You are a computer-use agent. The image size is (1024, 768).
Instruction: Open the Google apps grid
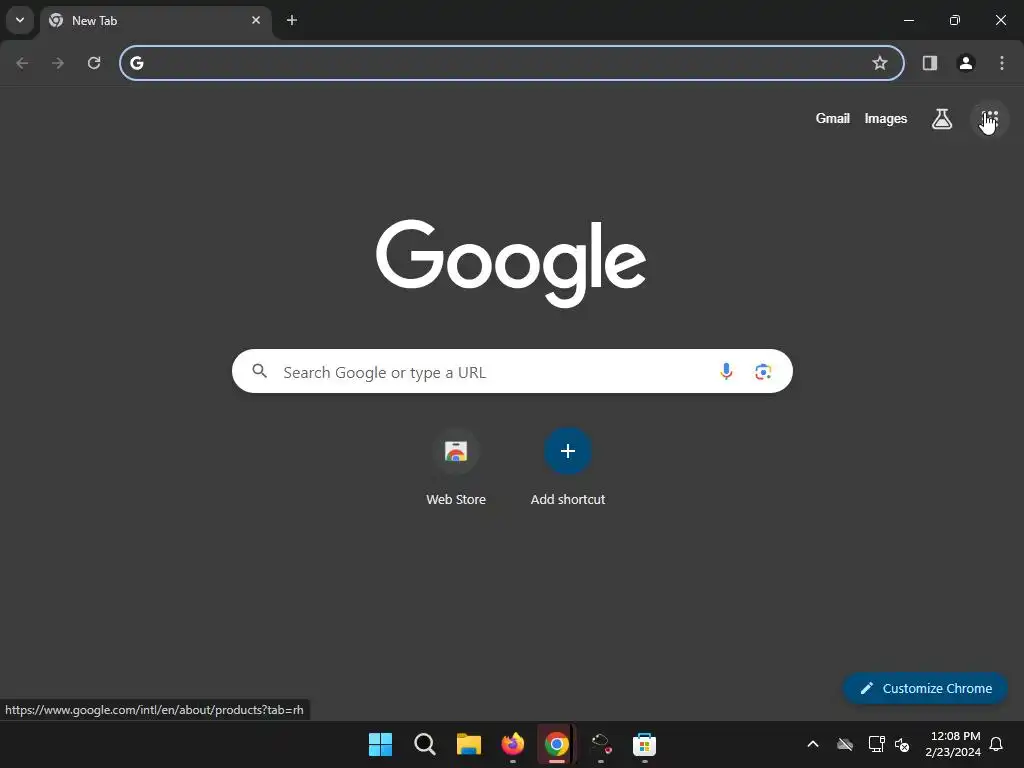[x=990, y=119]
